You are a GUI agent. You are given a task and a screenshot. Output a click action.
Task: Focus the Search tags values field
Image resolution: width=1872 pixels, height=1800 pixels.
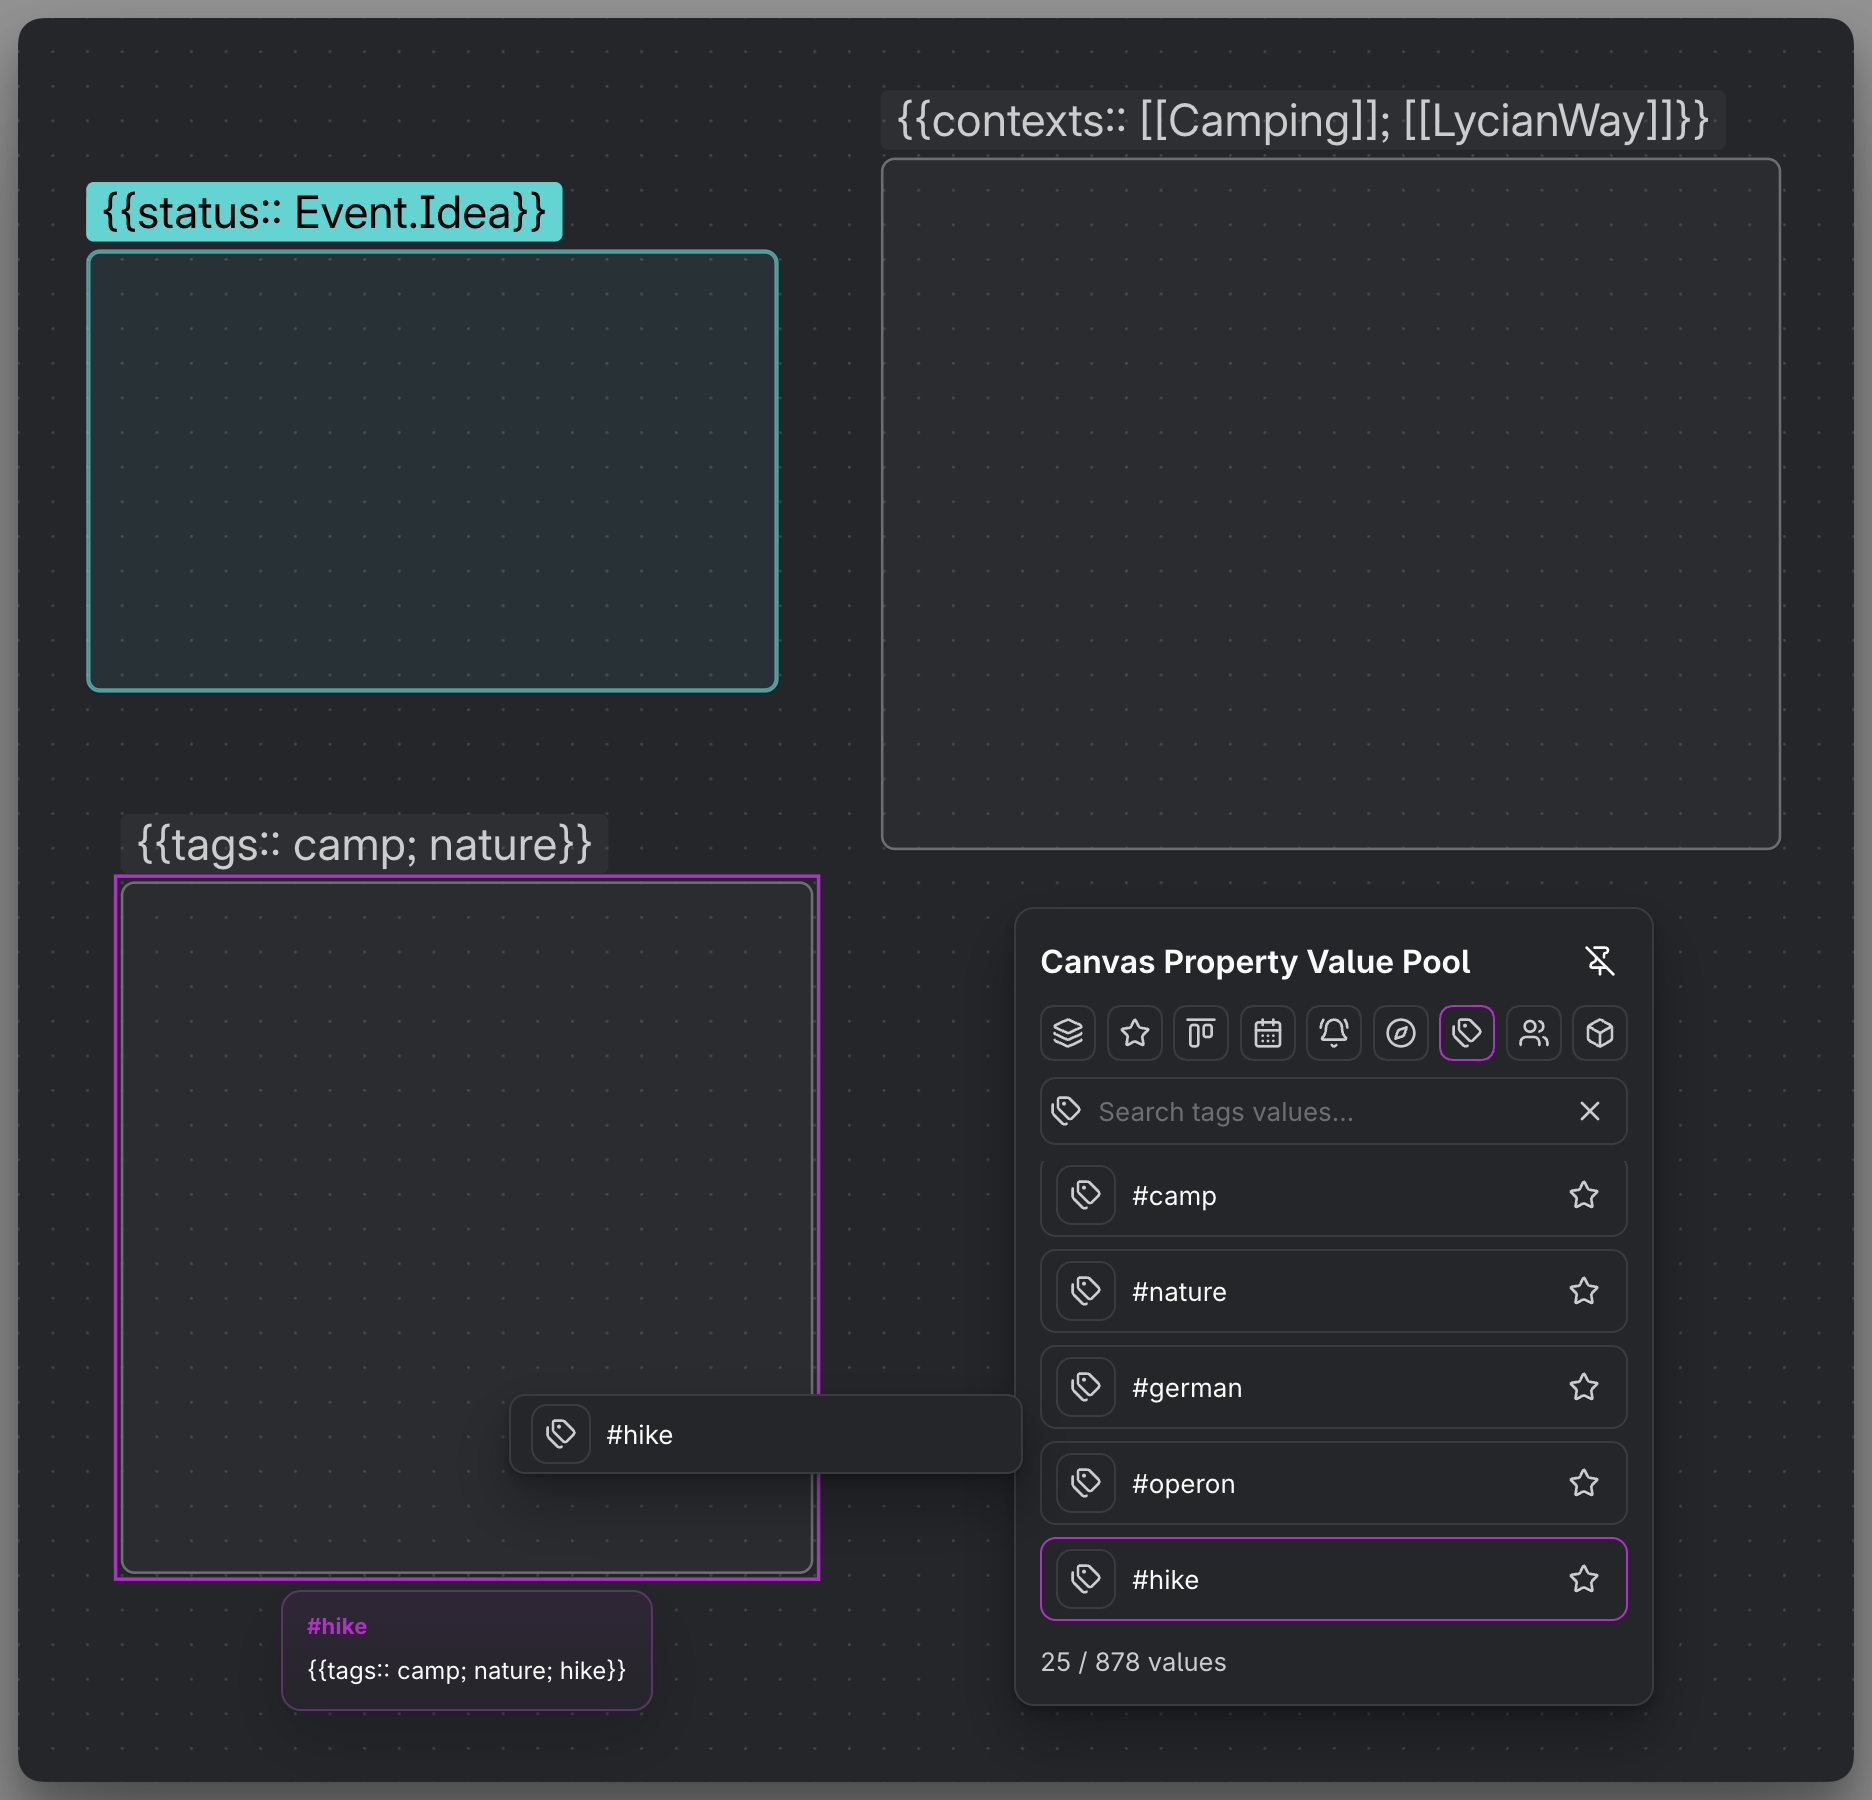click(1333, 1111)
